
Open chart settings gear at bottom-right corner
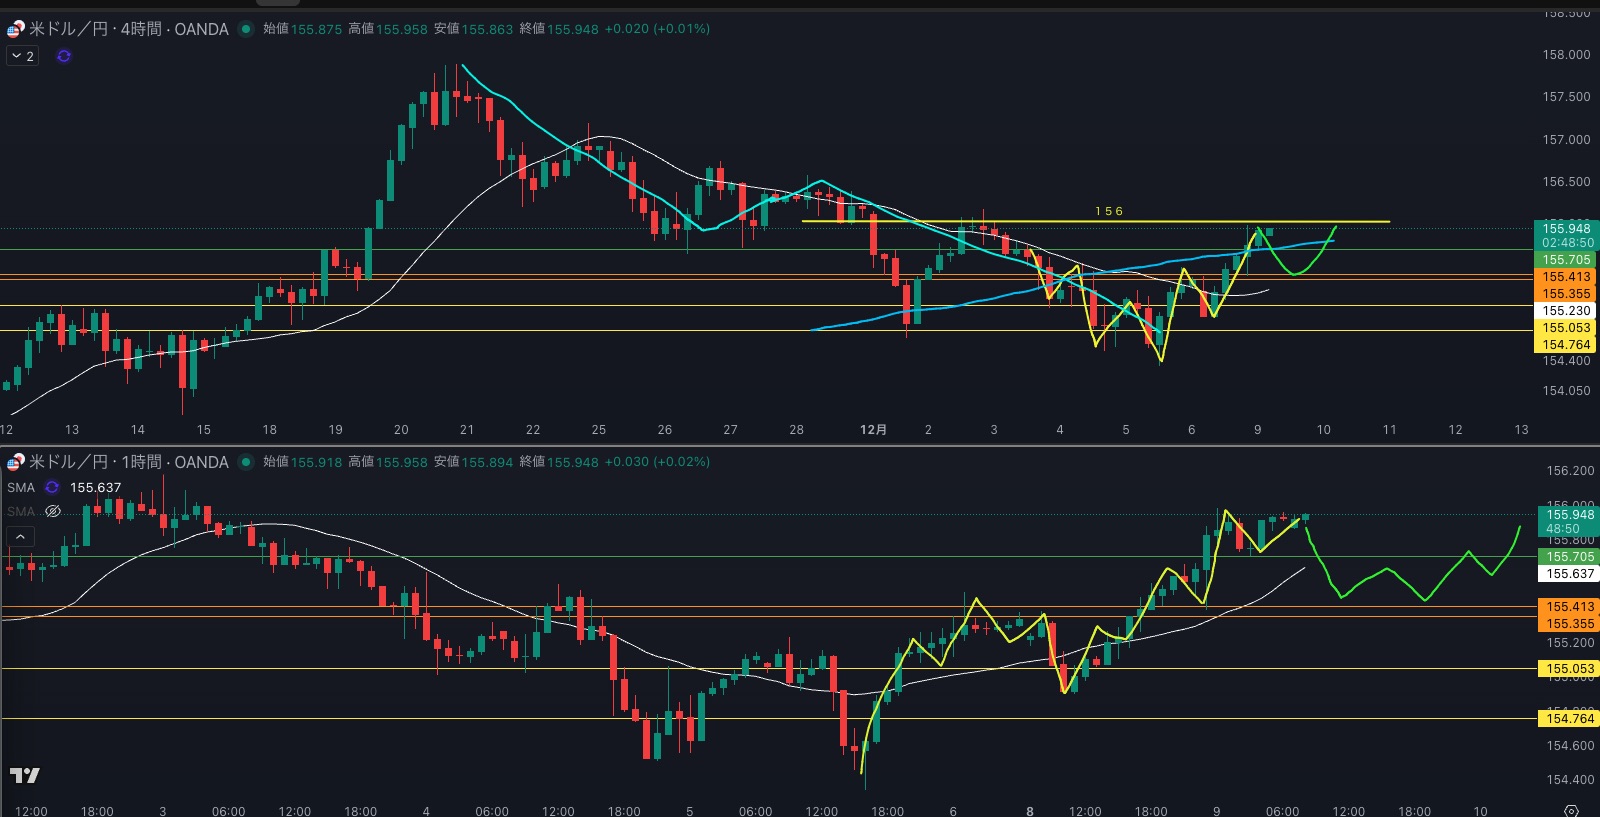coord(1571,810)
